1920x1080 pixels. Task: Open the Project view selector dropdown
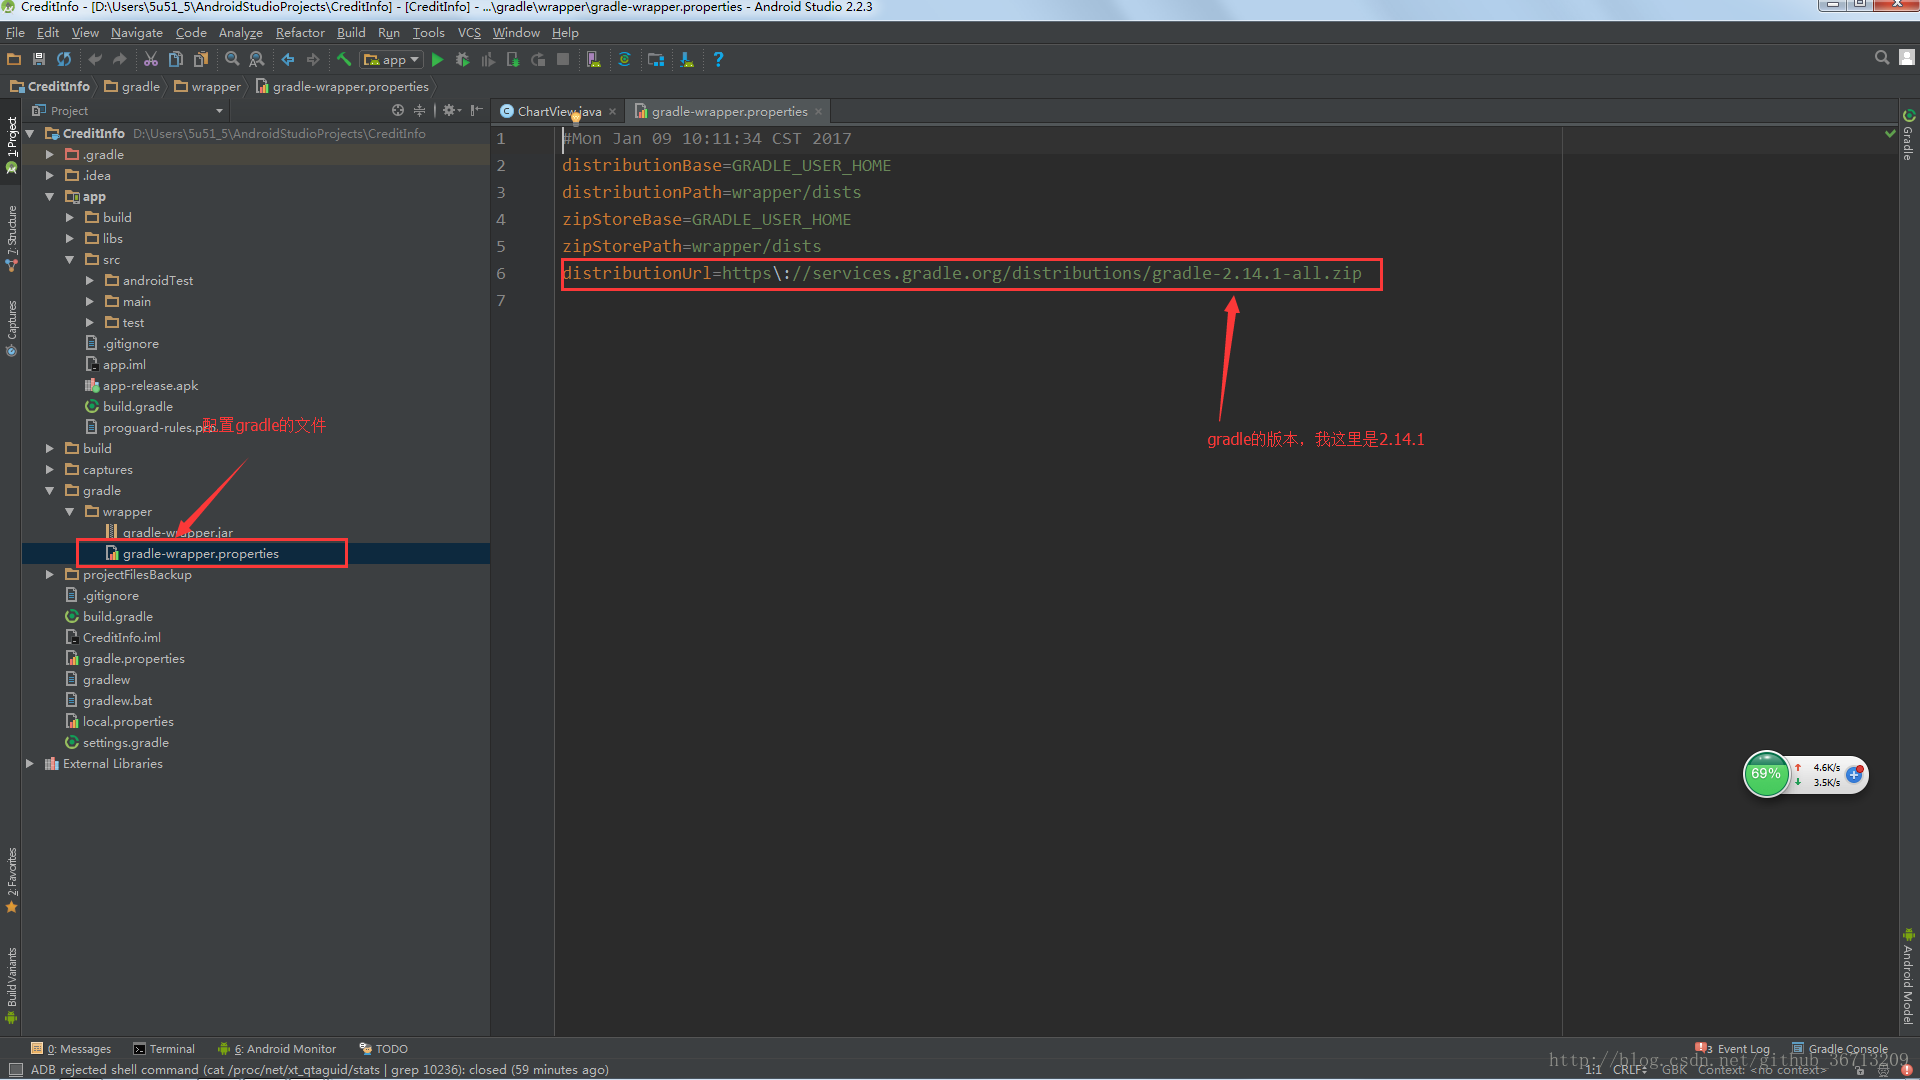coord(128,111)
